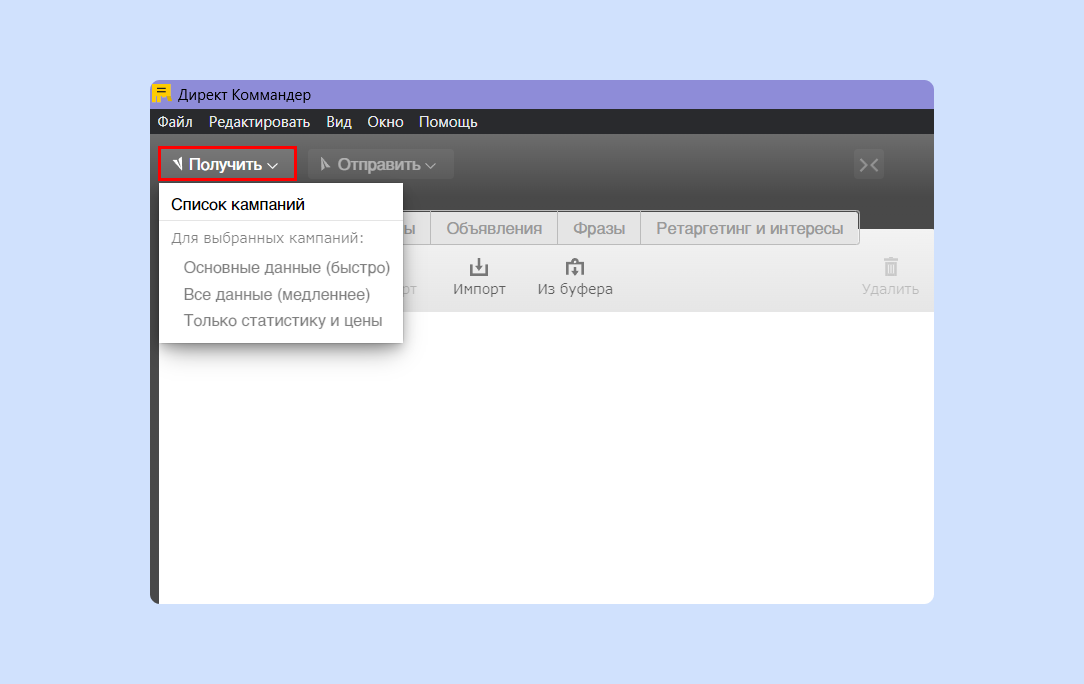Switch to the Объявления tab
The width and height of the screenshot is (1084, 684).
point(494,228)
